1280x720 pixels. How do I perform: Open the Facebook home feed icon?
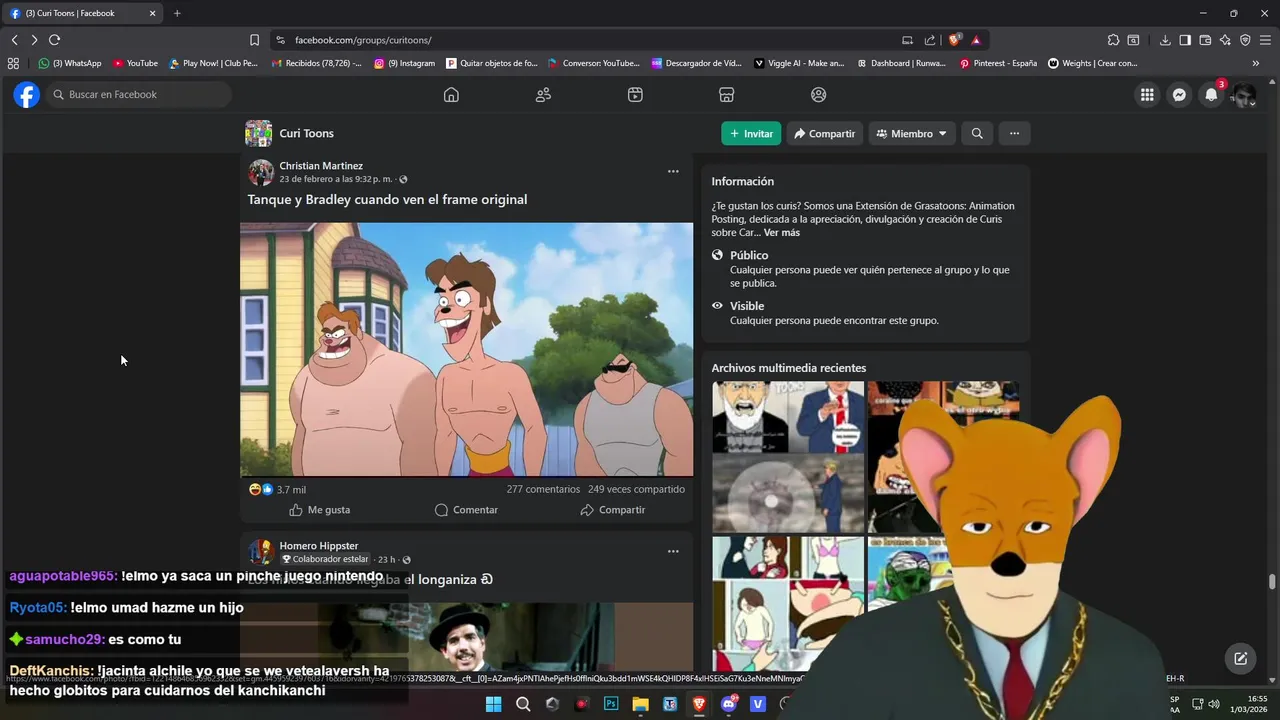tap(451, 94)
